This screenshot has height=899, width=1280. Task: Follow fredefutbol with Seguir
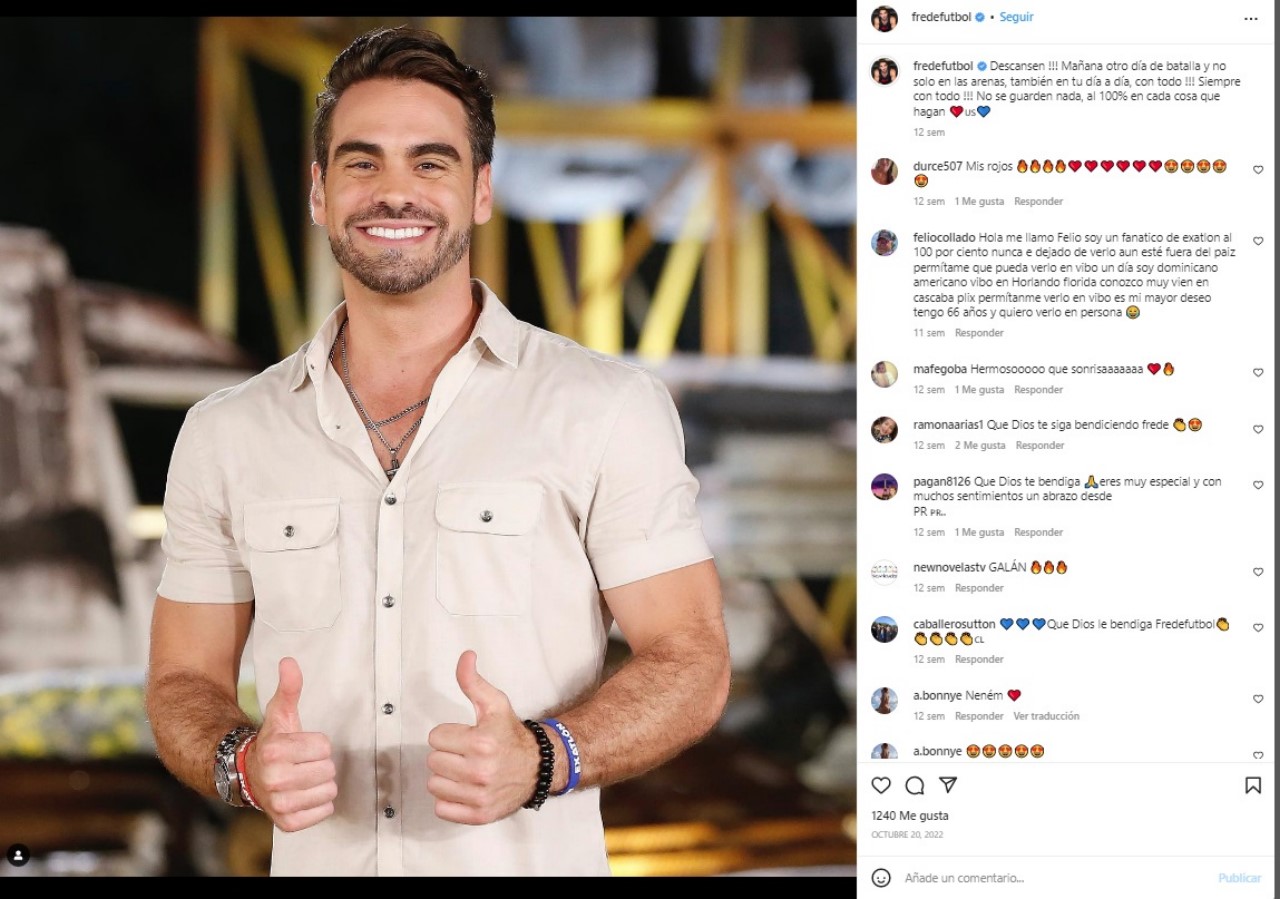click(1017, 17)
